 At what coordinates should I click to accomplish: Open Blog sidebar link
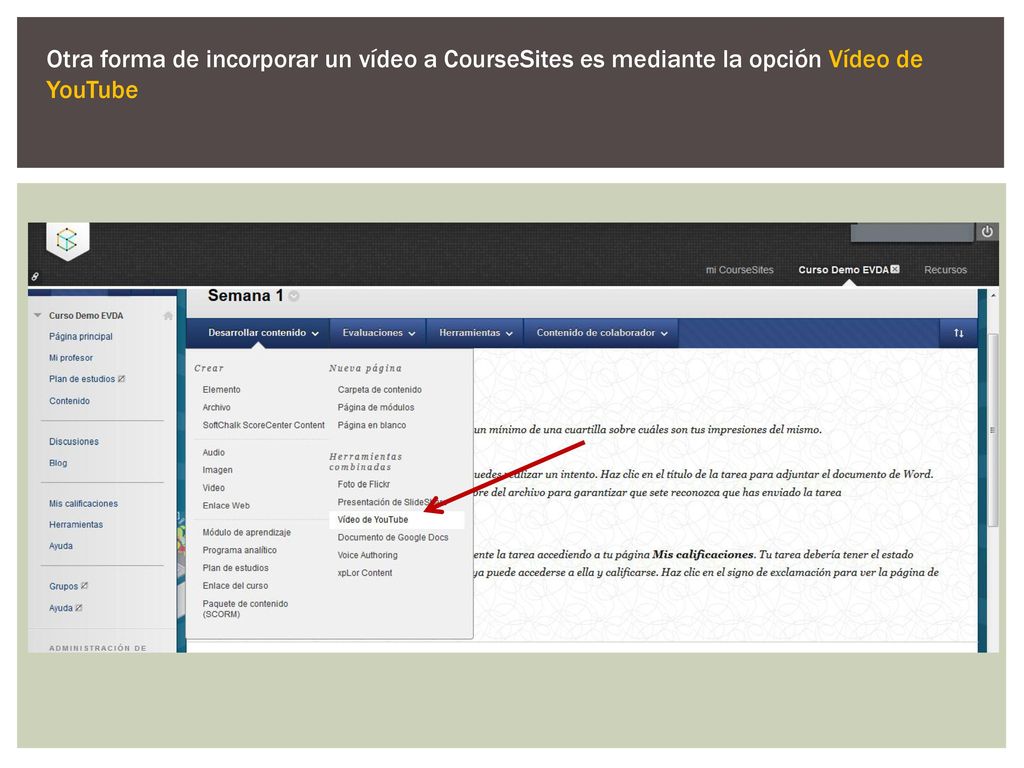[58, 463]
